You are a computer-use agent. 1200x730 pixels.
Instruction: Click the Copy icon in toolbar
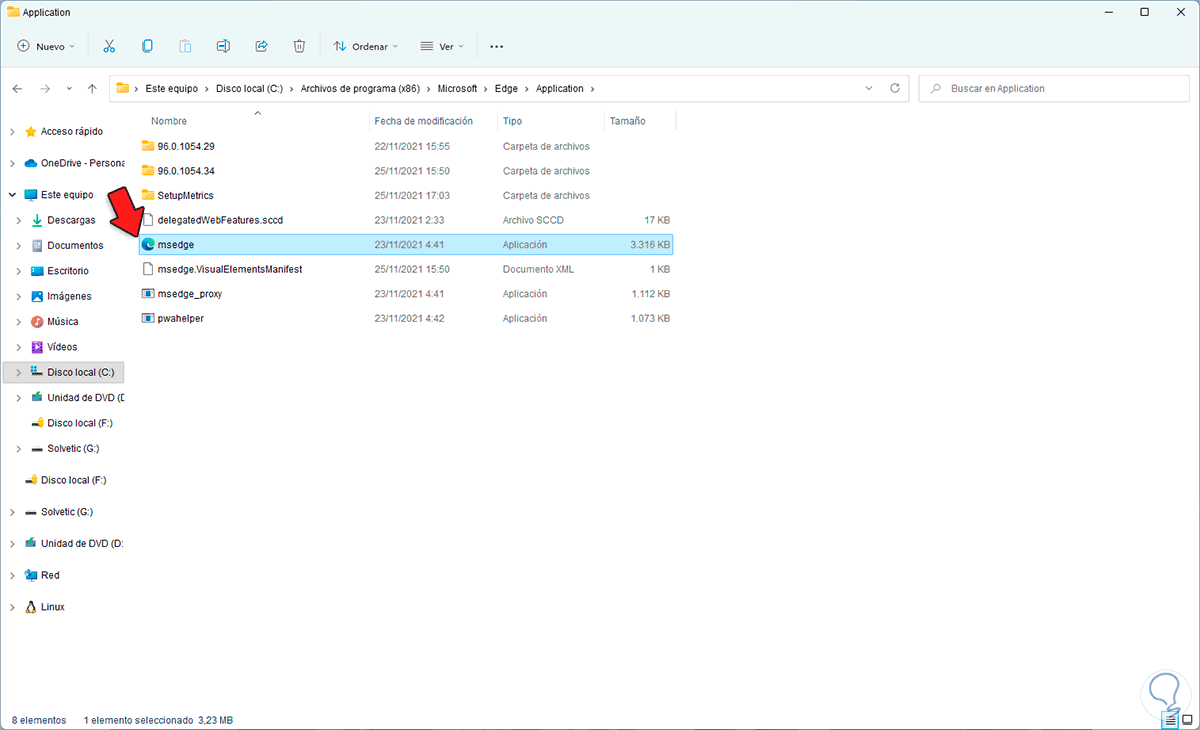pyautogui.click(x=147, y=46)
